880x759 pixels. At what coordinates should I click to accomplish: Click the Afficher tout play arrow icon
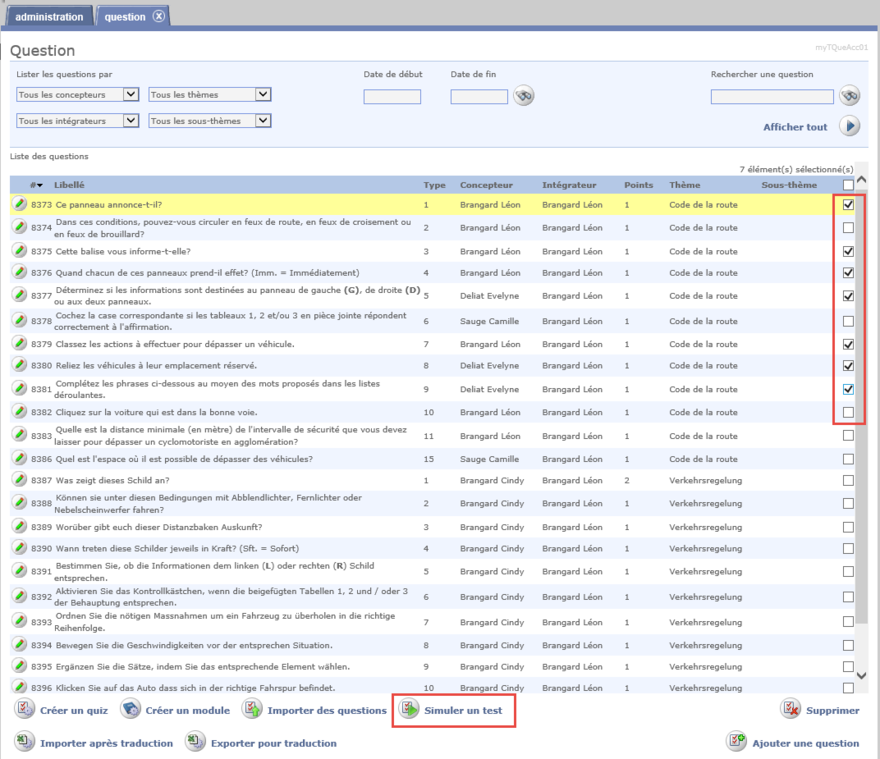(849, 126)
